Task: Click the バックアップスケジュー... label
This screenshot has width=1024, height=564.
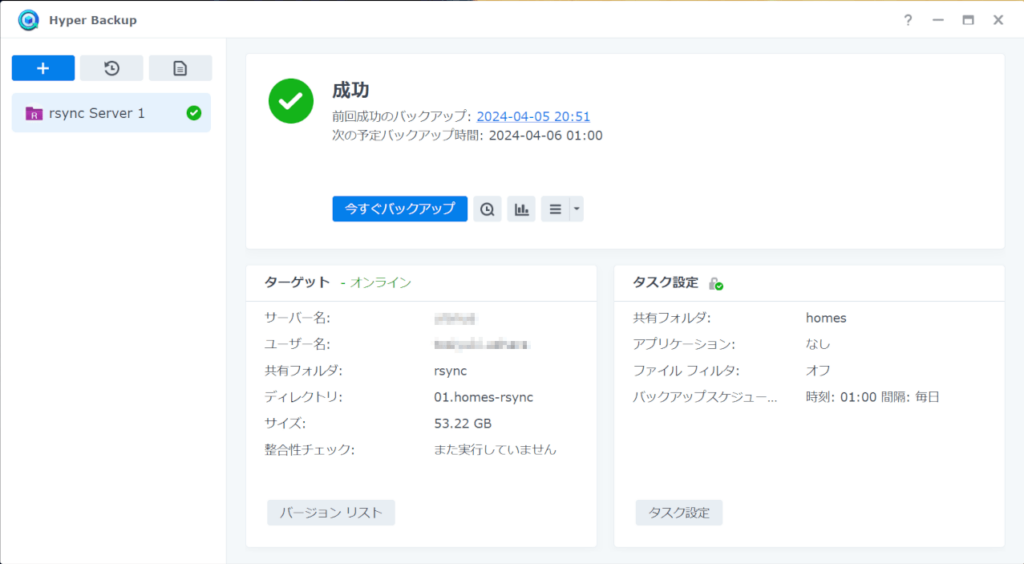Action: click(705, 397)
